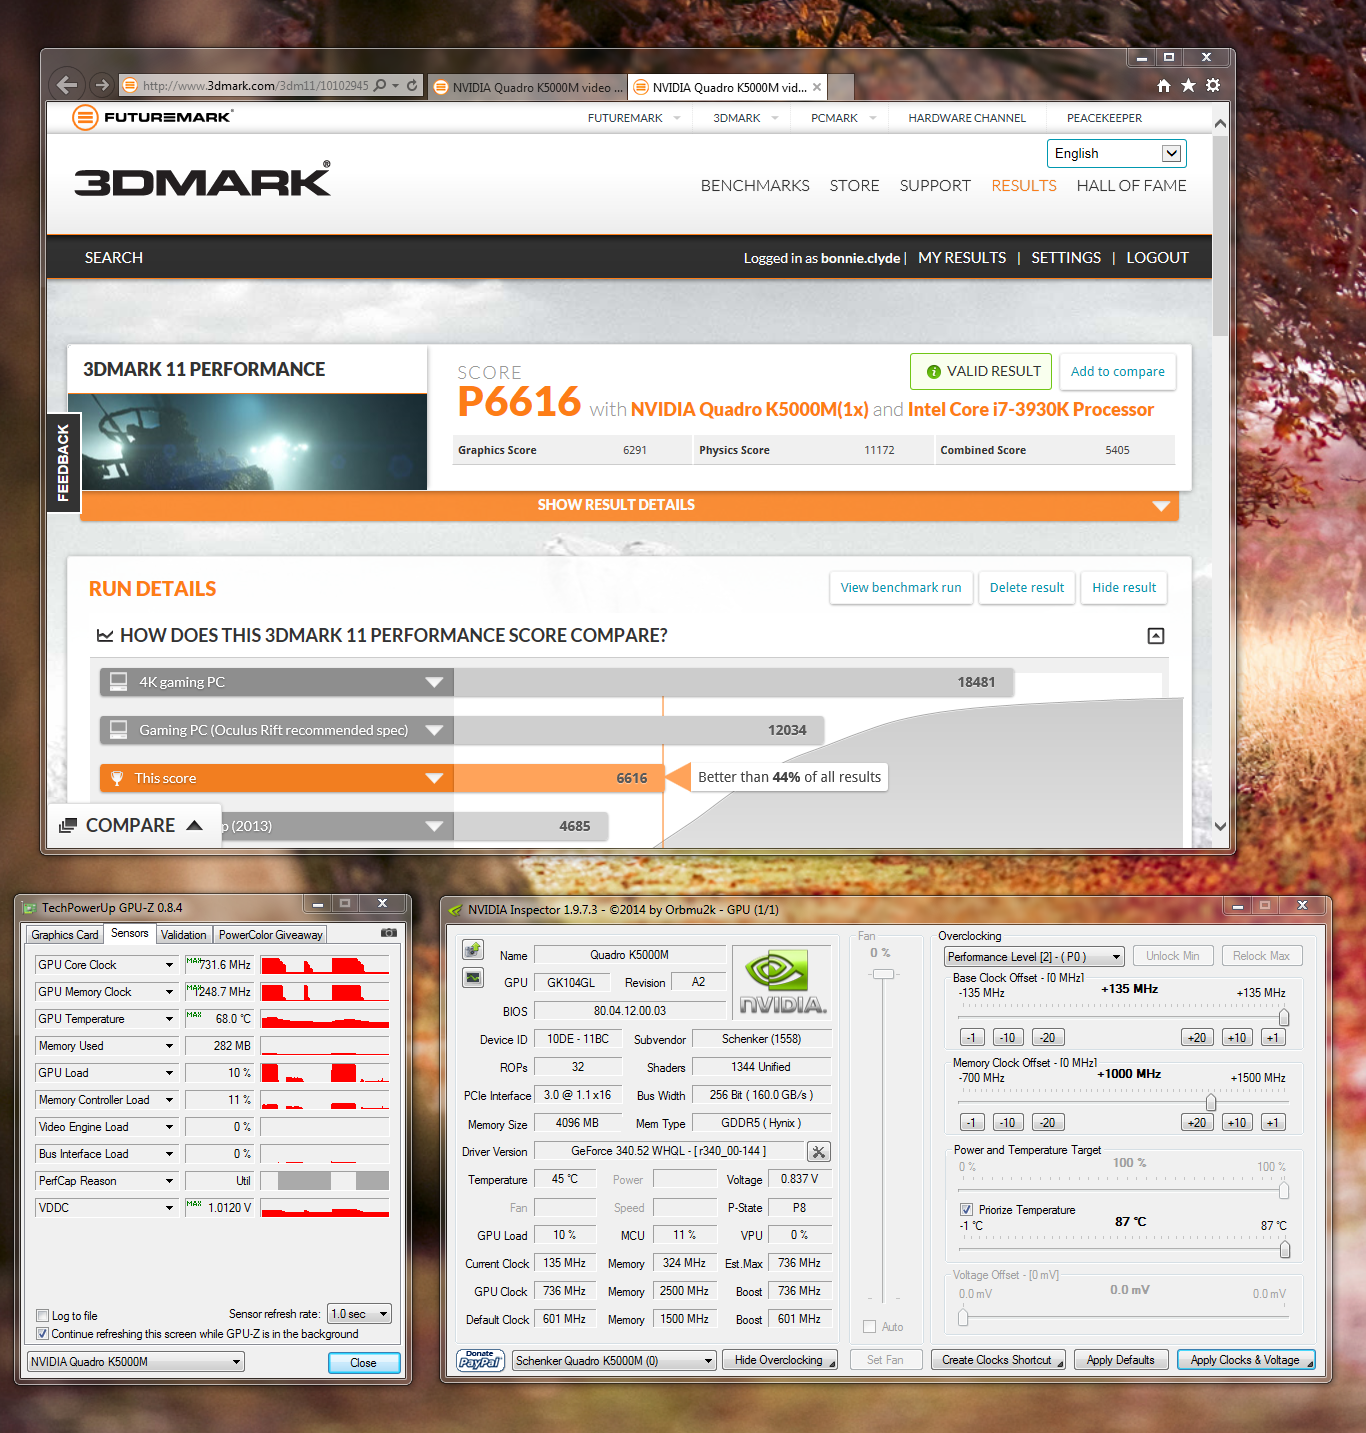
Task: Click the Memory Clock Offset slider handle
Action: pos(1211,1102)
